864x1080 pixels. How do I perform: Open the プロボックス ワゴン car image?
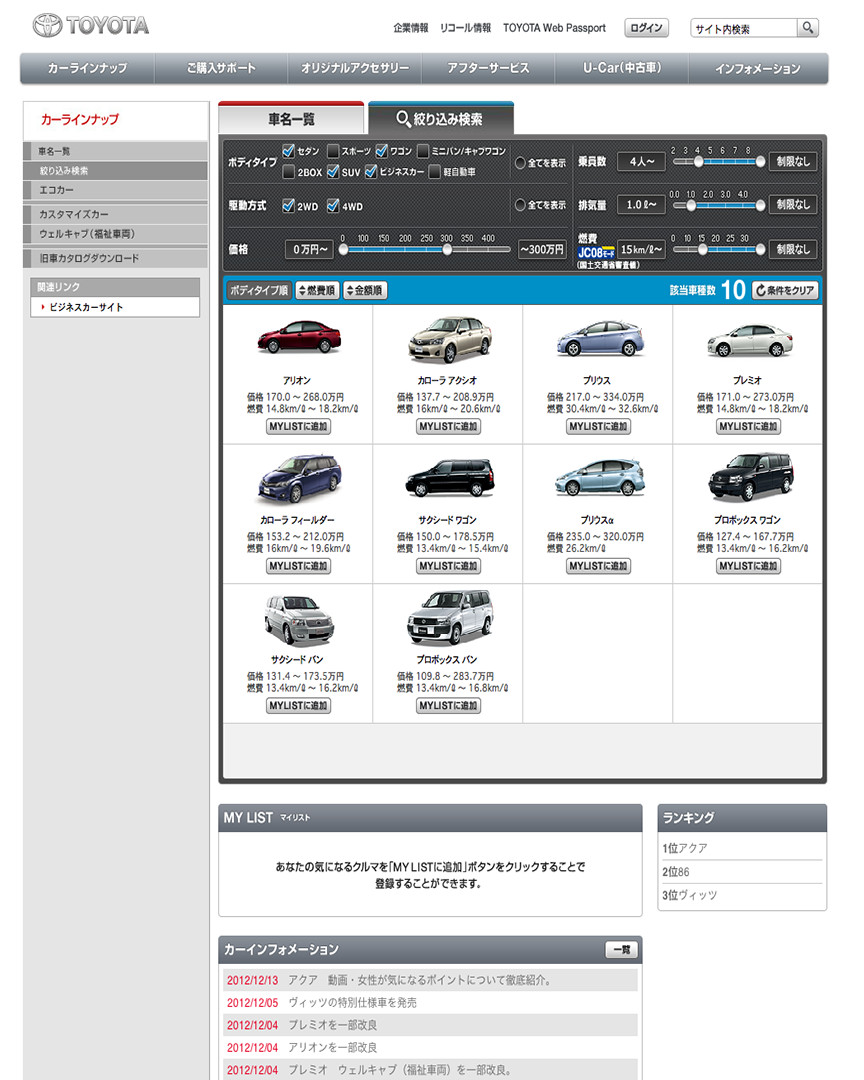coord(750,477)
